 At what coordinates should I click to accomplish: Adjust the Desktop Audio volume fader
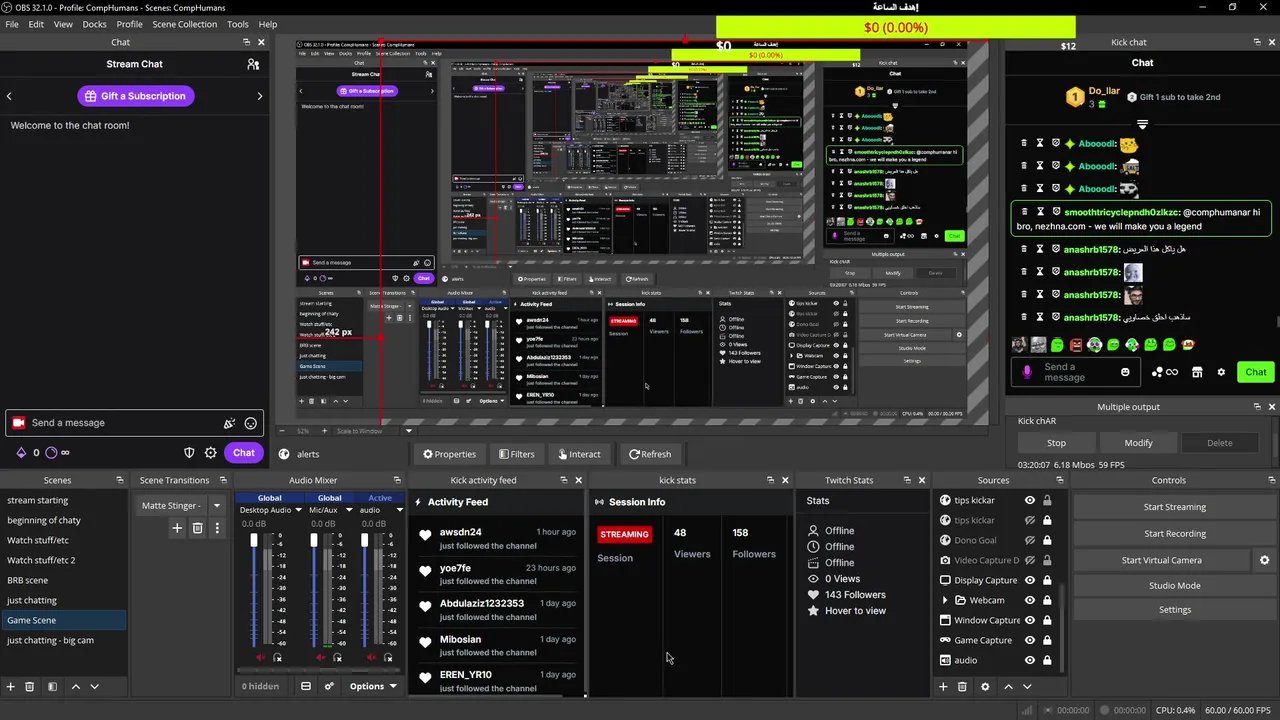pos(254,541)
